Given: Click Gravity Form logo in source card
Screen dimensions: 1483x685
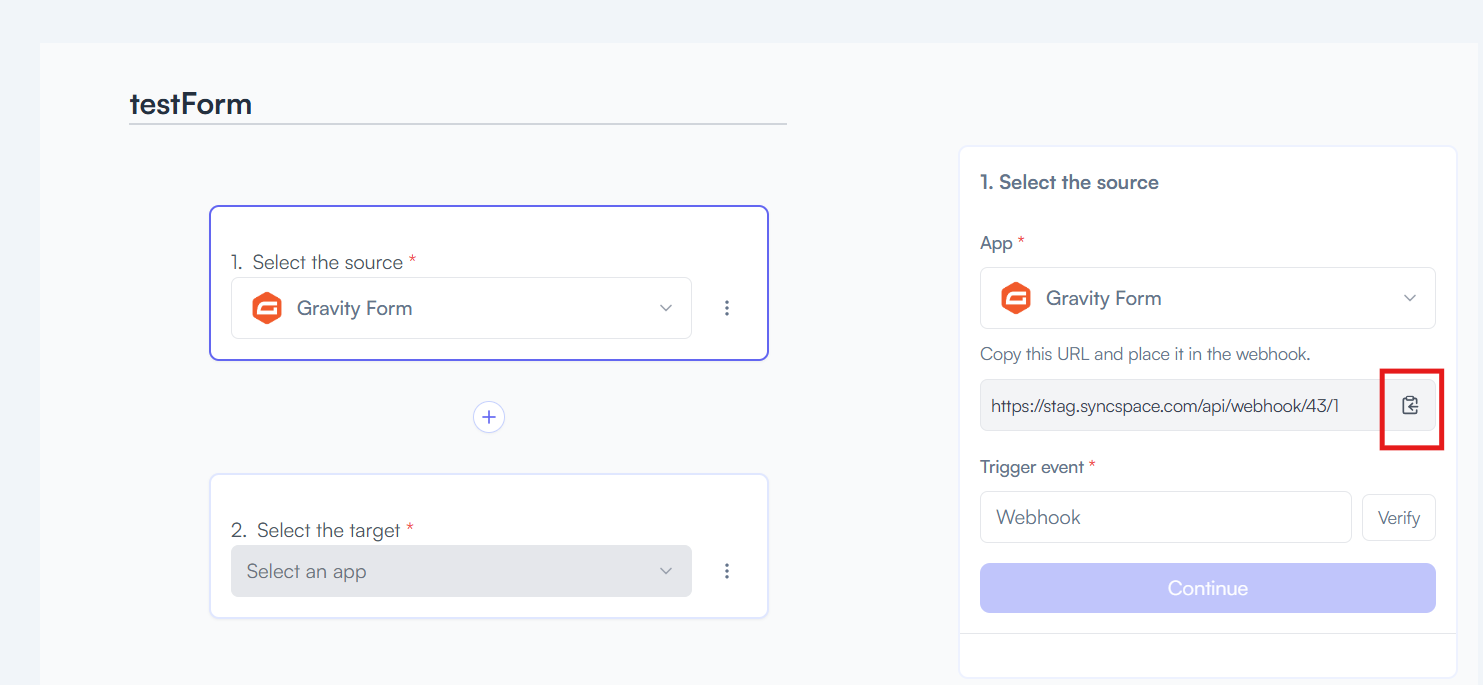Looking at the screenshot, I should click(x=267, y=308).
